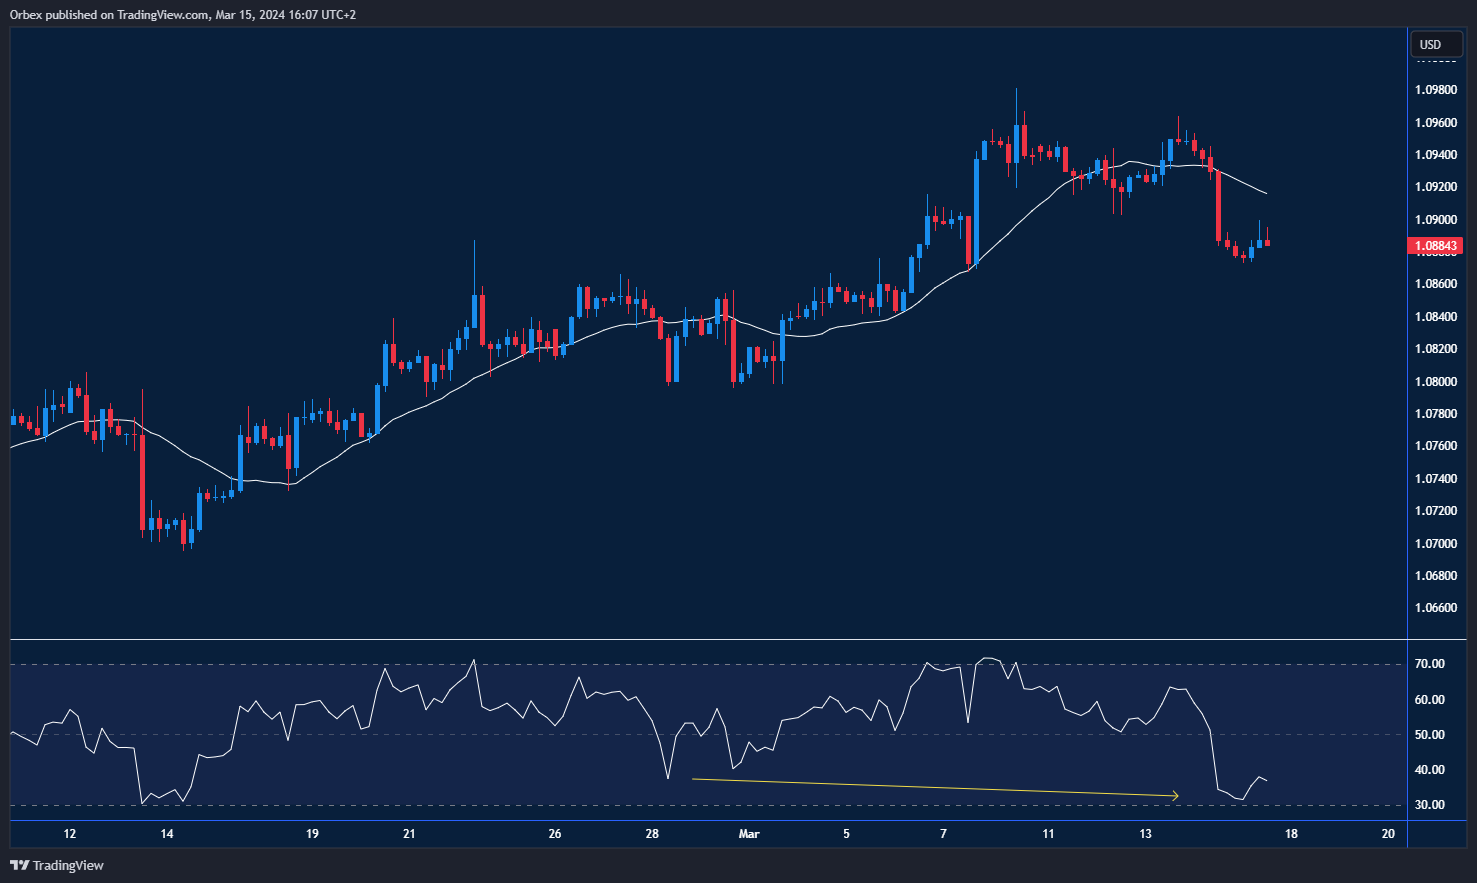The height and width of the screenshot is (883, 1477).
Task: Click the USD currency label
Action: (1435, 44)
